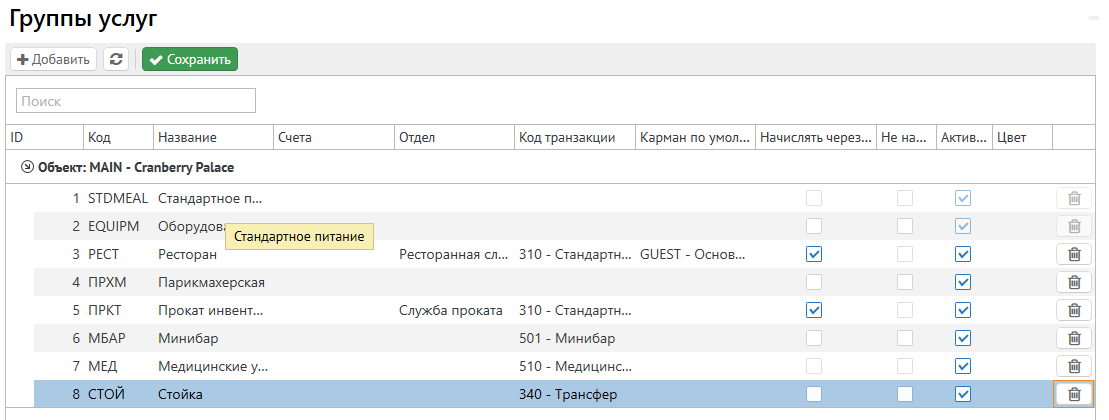The image size is (1109, 420).
Task: Click the Добавить button
Action: click(53, 60)
